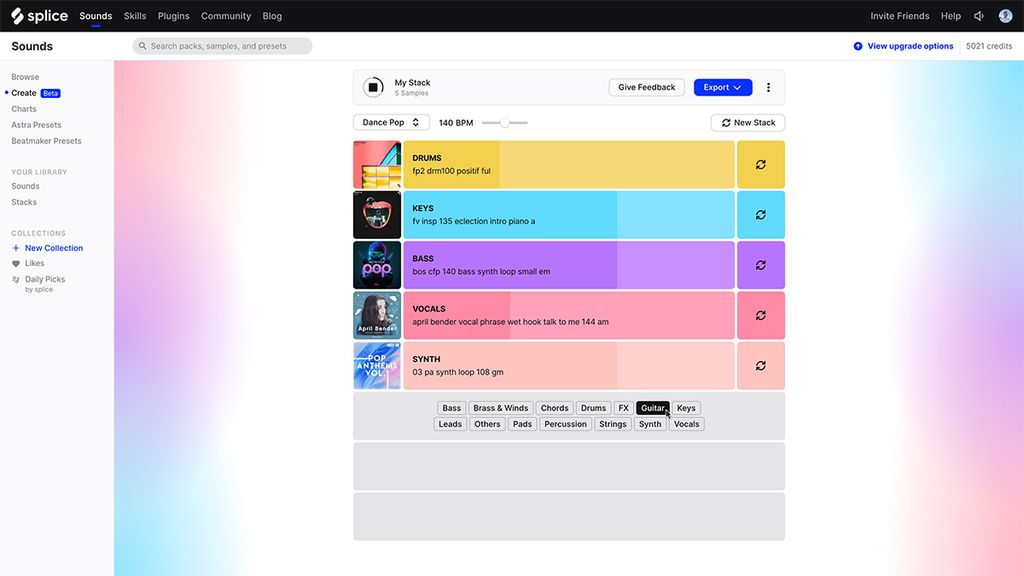Adjust the 140 BPM slider

[505, 121]
